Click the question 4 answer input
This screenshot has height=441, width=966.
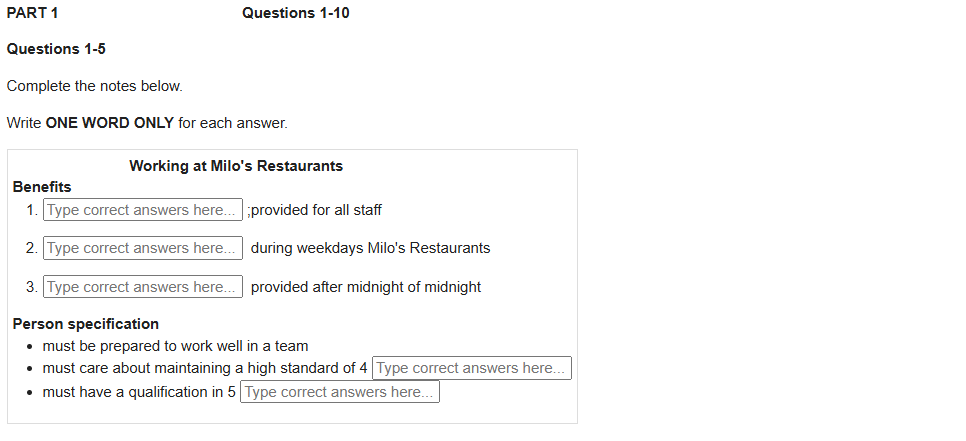pyautogui.click(x=471, y=368)
